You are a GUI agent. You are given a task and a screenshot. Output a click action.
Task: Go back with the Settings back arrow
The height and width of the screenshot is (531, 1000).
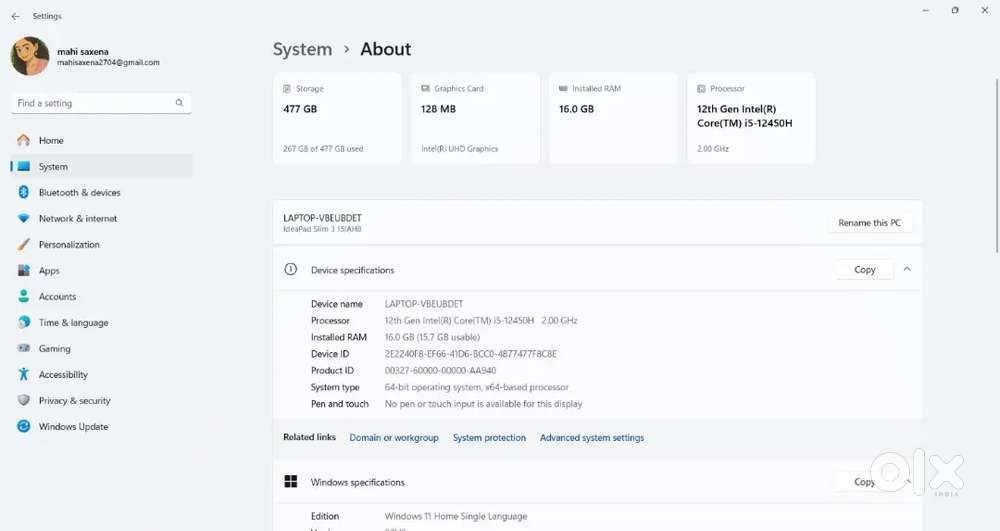[15, 16]
